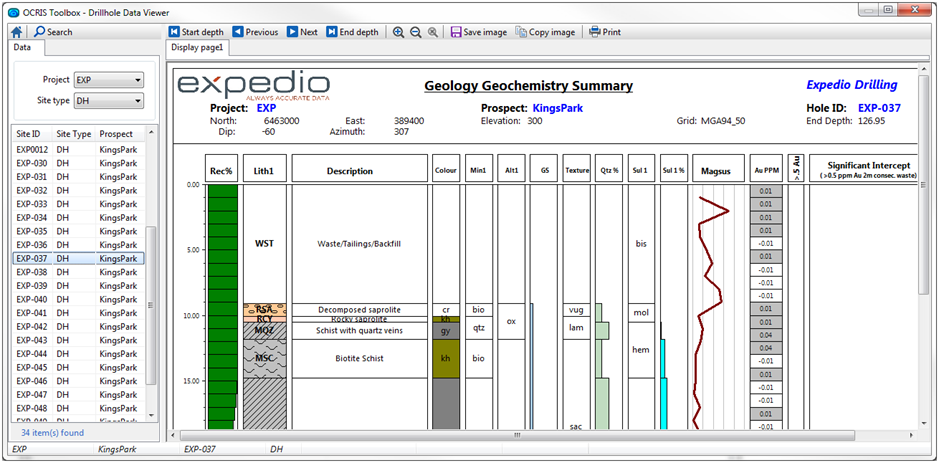Open the Project dropdown
The image size is (939, 463).
(108, 80)
